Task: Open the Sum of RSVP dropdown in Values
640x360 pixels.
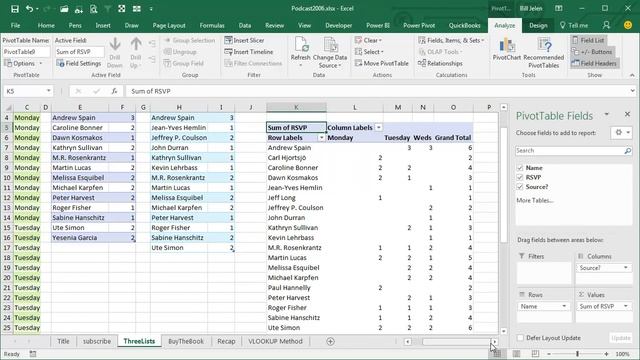Action: 626,306
